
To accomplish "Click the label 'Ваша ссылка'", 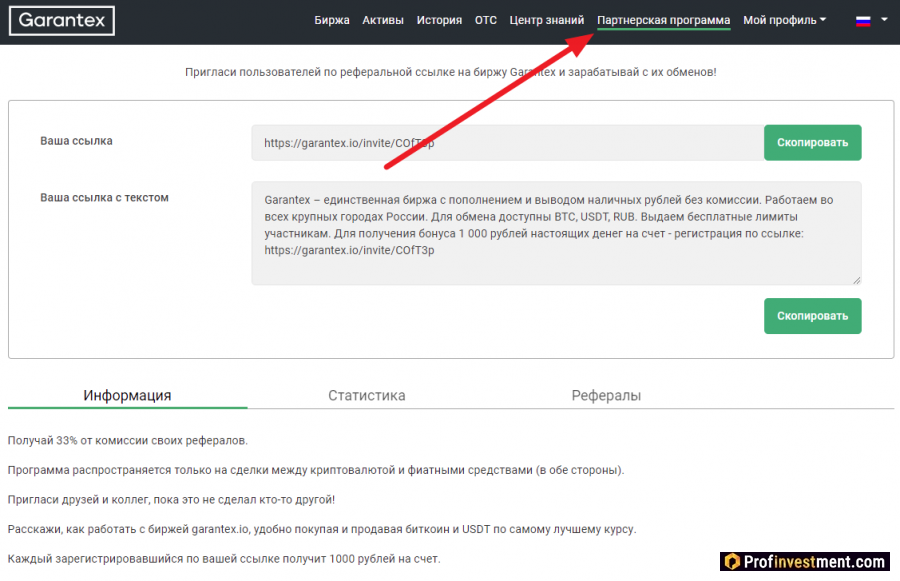I will (76, 141).
